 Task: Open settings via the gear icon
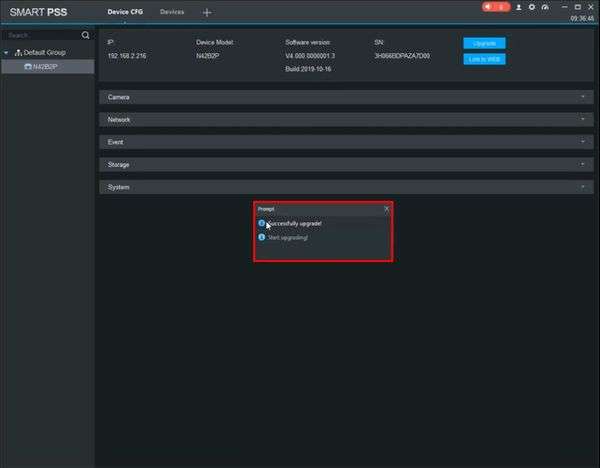532,7
